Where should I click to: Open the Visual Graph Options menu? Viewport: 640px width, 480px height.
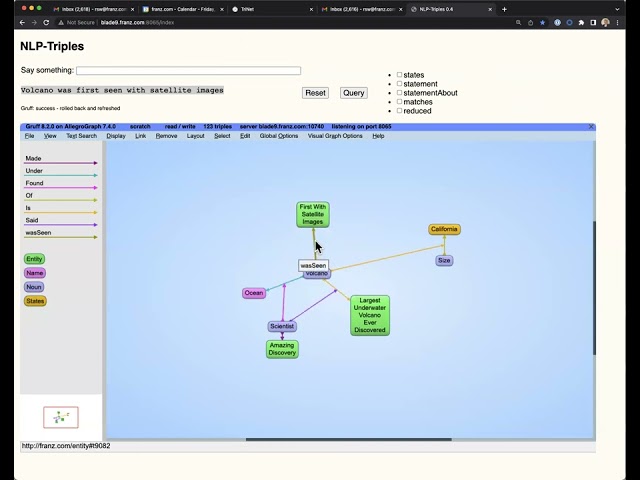click(335, 136)
